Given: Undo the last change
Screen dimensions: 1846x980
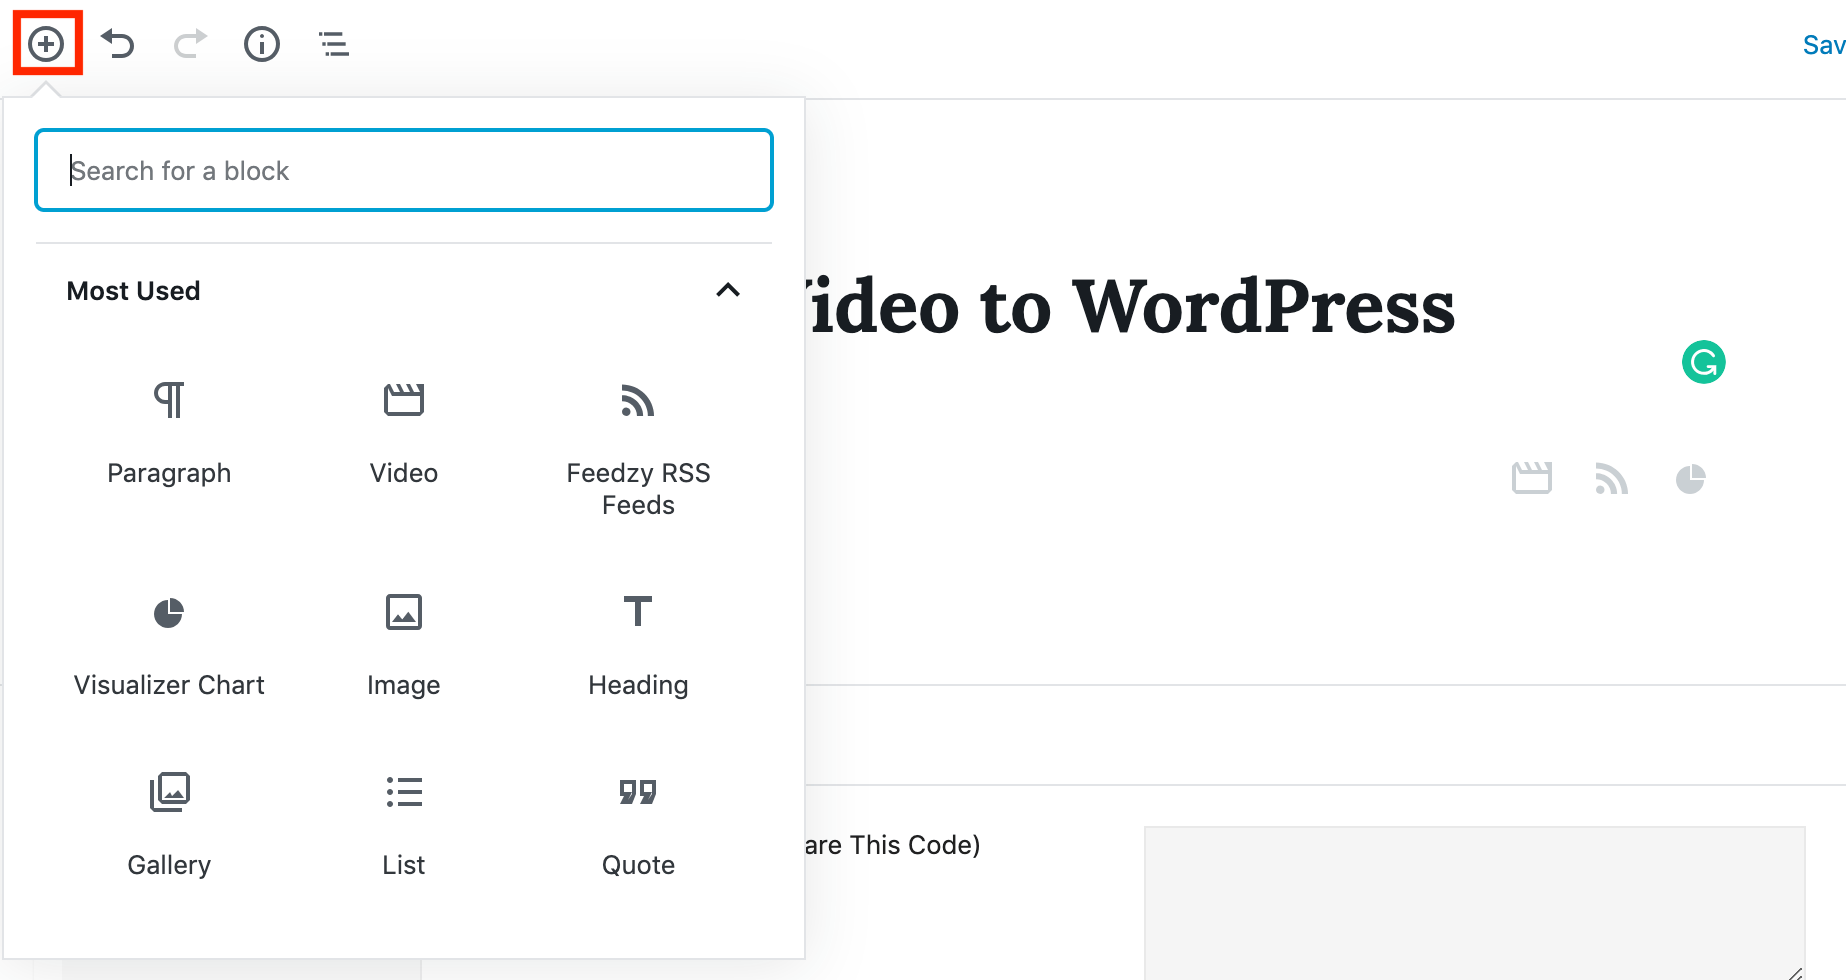Looking at the screenshot, I should (118, 44).
